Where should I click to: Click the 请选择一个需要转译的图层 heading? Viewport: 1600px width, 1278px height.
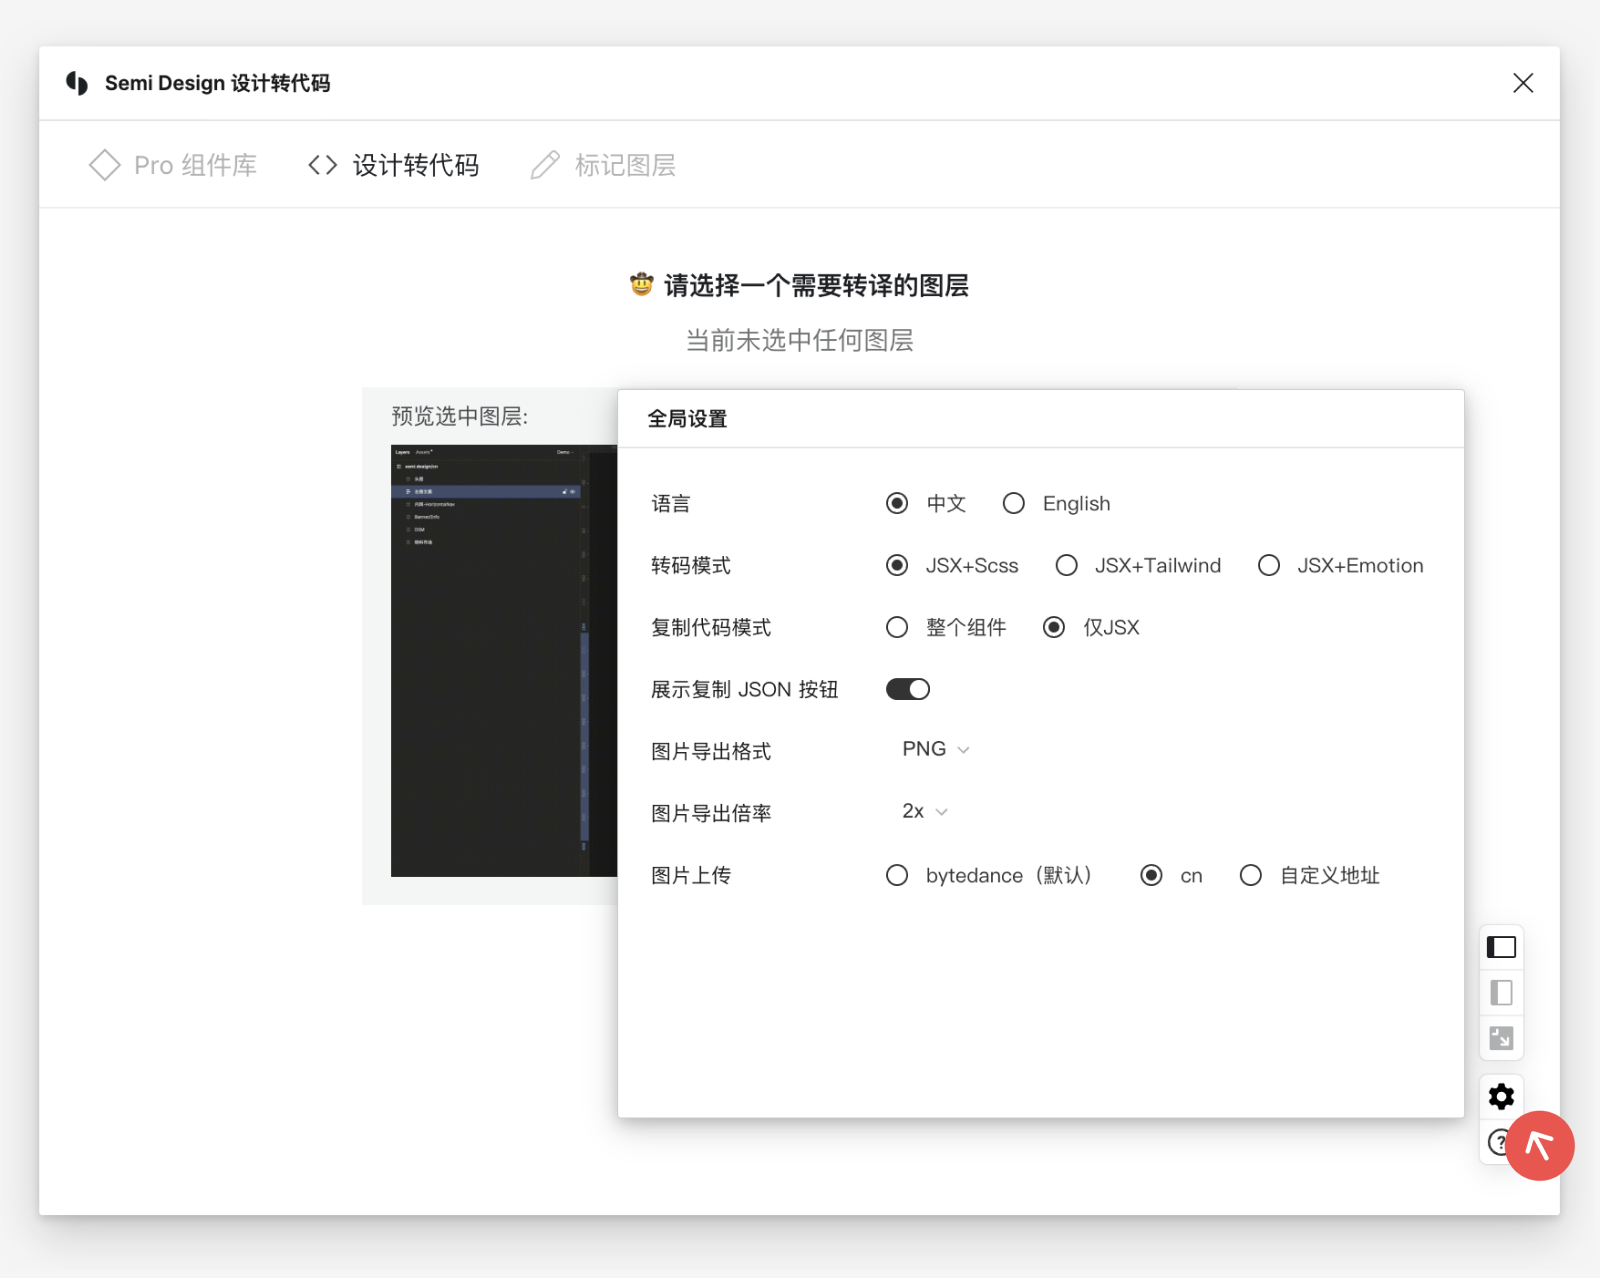point(816,286)
